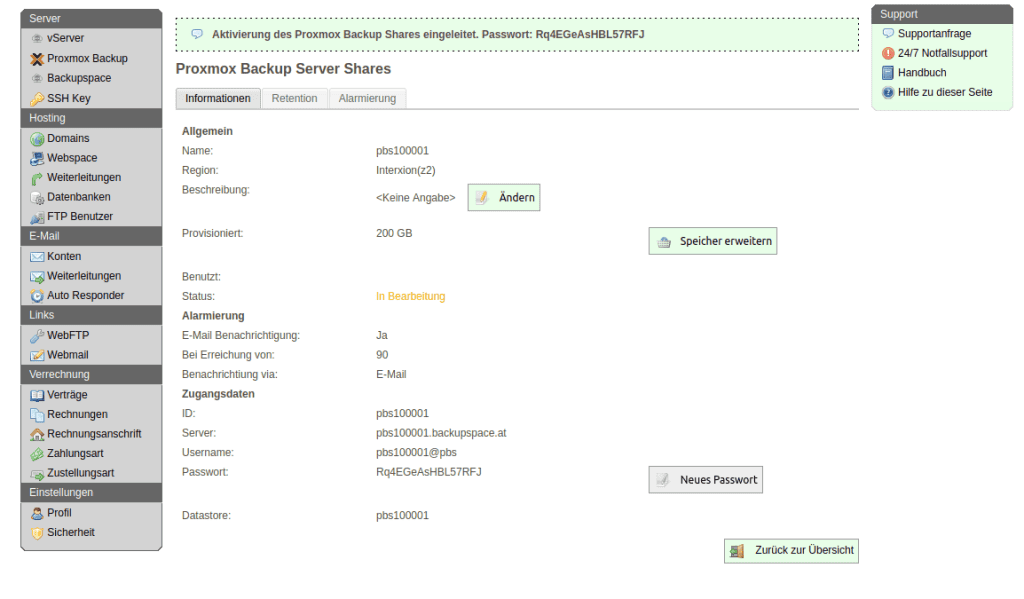1024x599 pixels.
Task: Click the Auto Responder icon
Action: 37,296
